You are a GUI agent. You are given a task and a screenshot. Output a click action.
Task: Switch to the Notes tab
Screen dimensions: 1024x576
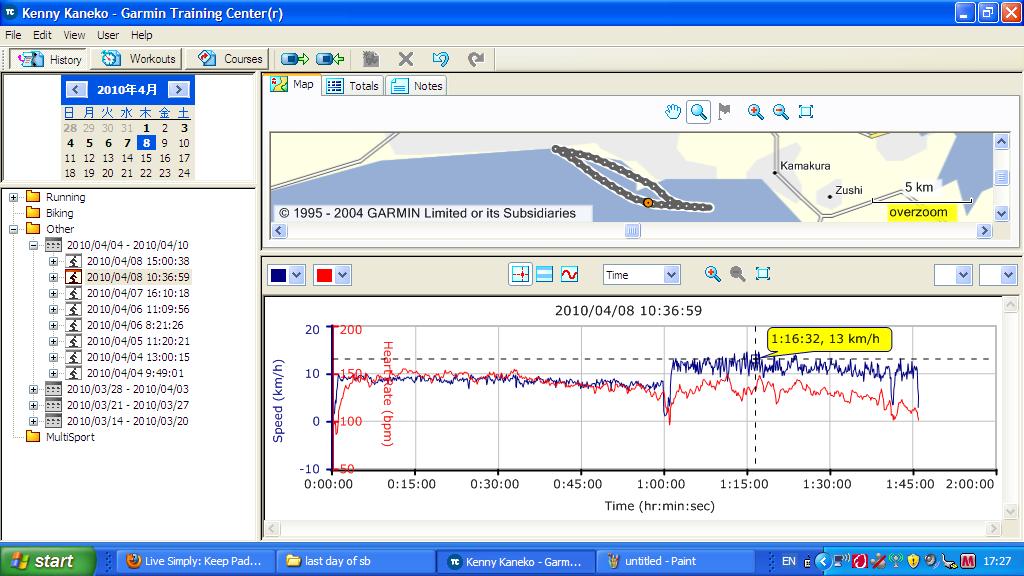417,86
